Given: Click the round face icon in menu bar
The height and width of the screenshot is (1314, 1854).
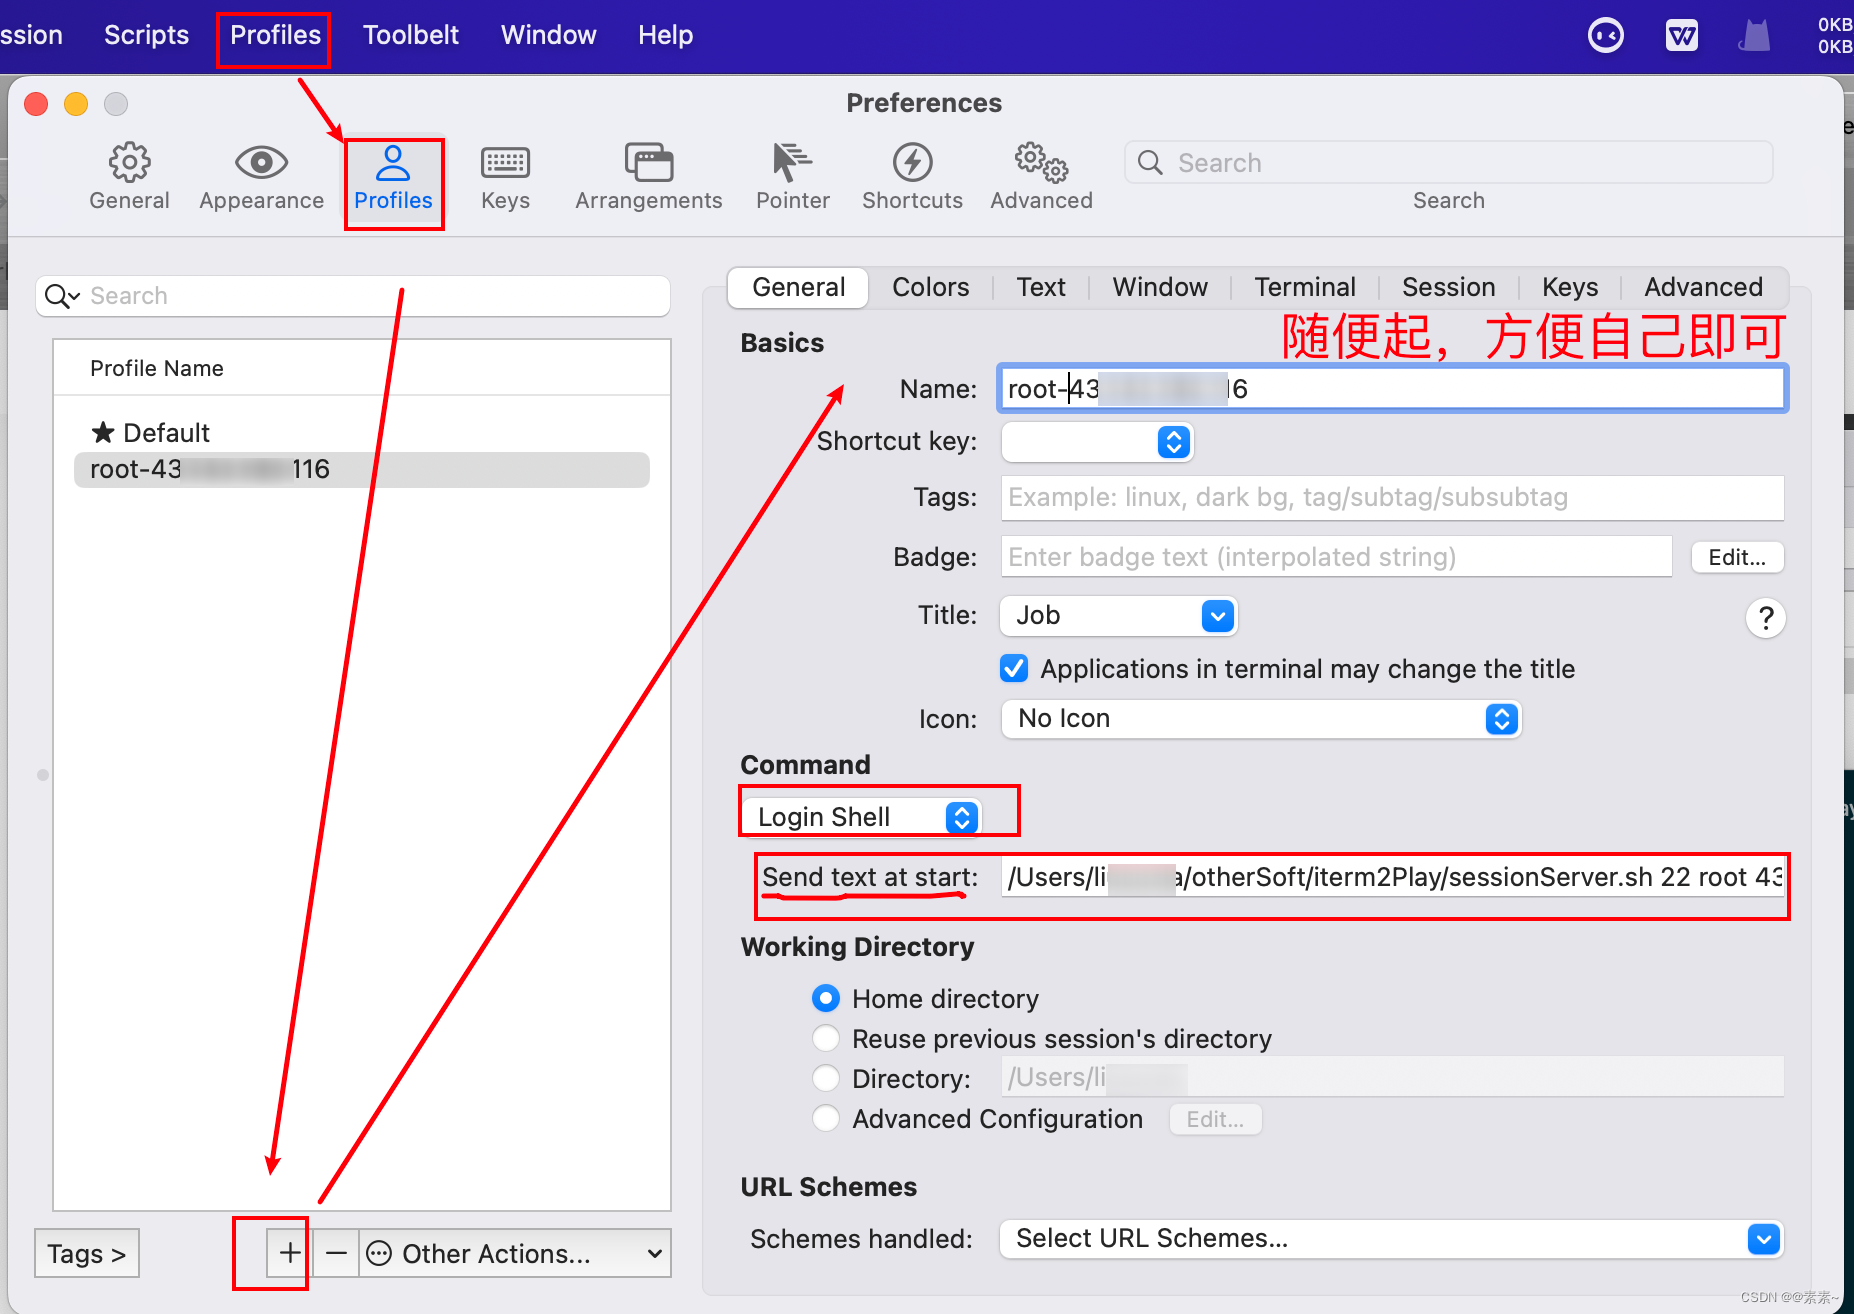Looking at the screenshot, I should click(1605, 36).
